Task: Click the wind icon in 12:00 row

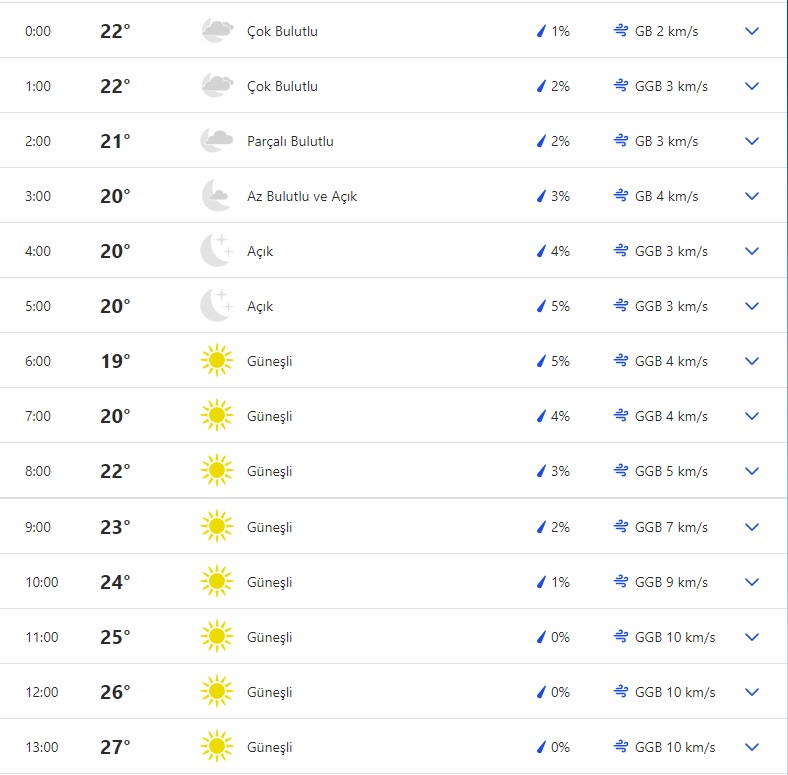Action: 621,692
